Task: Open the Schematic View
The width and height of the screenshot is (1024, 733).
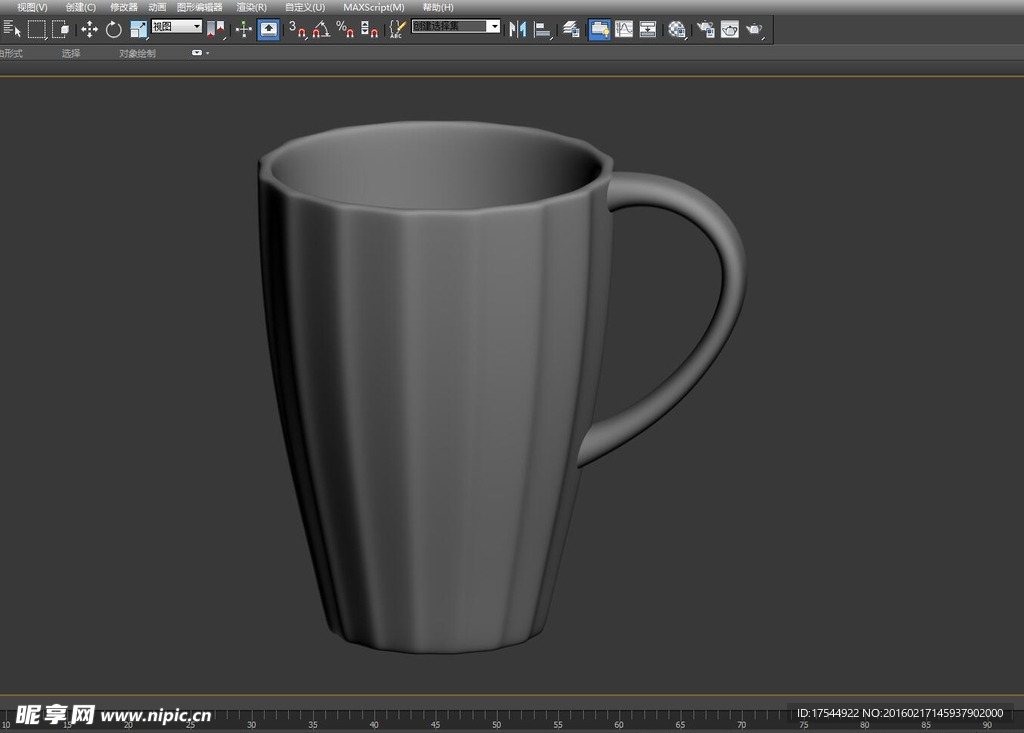Action: click(x=648, y=29)
